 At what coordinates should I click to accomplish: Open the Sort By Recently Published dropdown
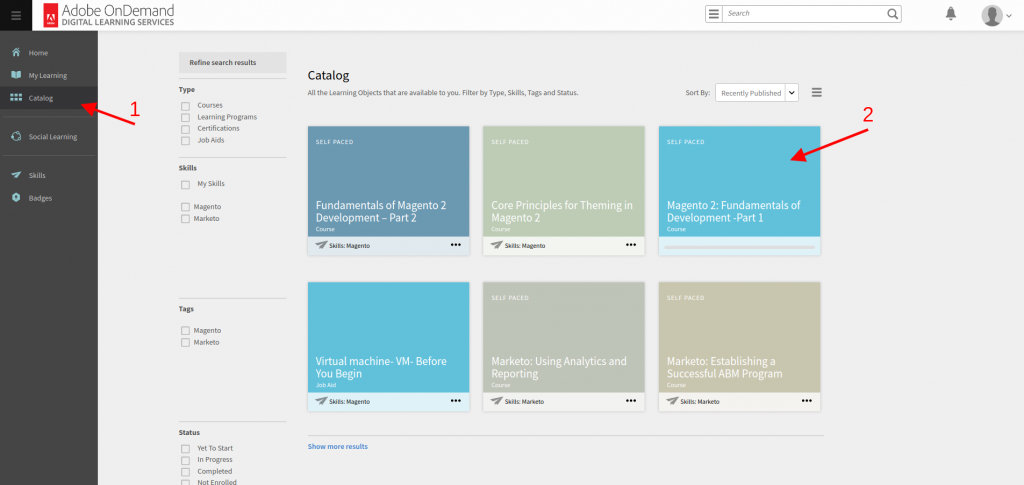(x=757, y=93)
